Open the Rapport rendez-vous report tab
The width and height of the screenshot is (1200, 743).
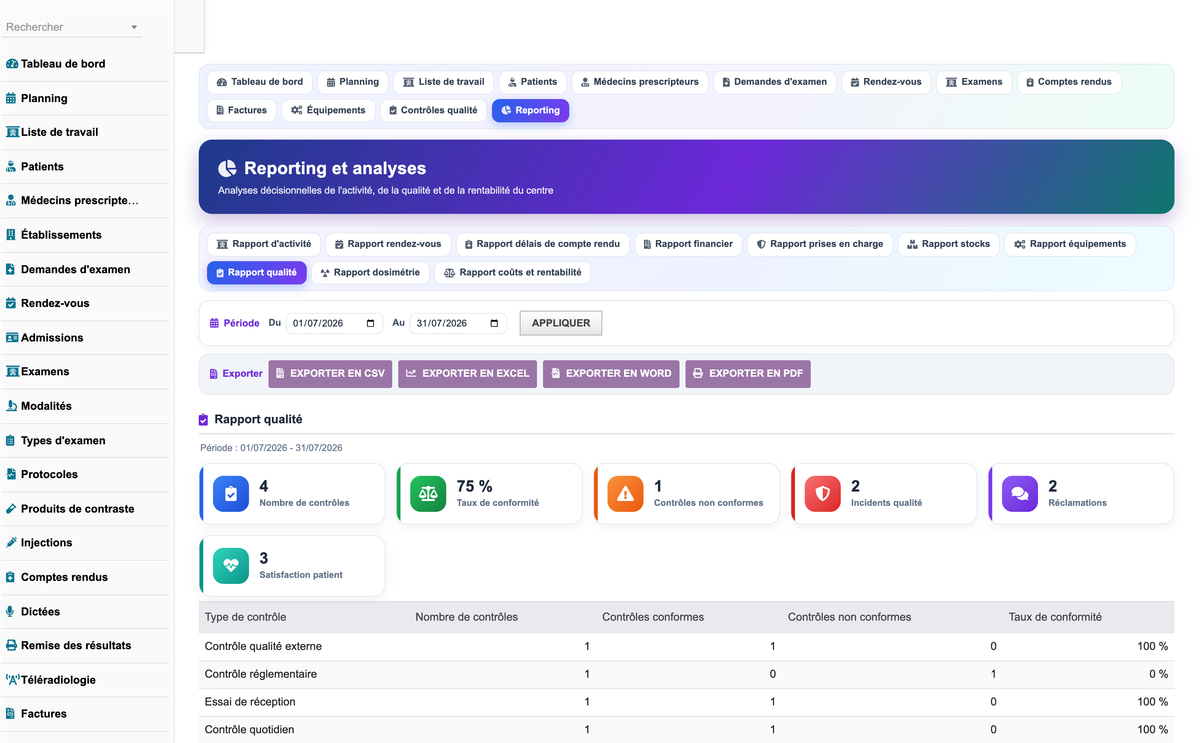pyautogui.click(x=388, y=244)
